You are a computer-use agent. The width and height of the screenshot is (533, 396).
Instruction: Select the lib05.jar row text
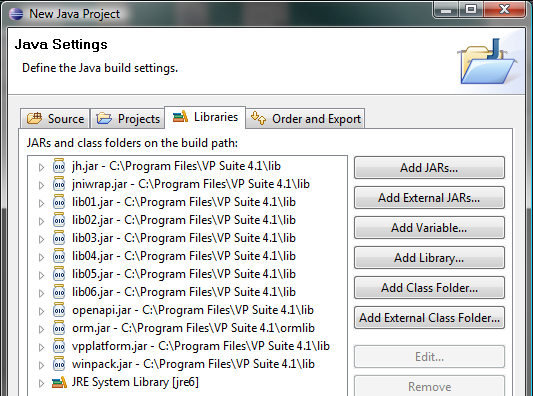184,274
